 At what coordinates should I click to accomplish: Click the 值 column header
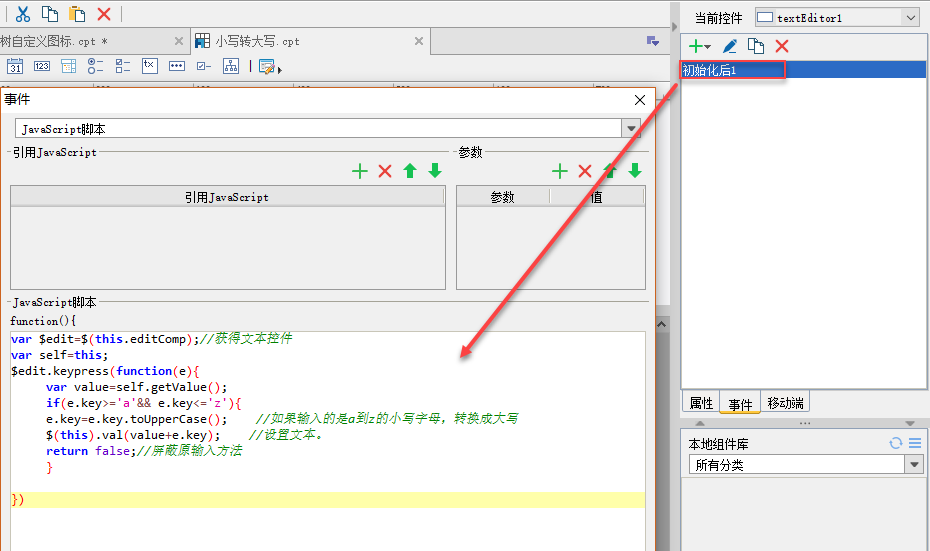597,197
